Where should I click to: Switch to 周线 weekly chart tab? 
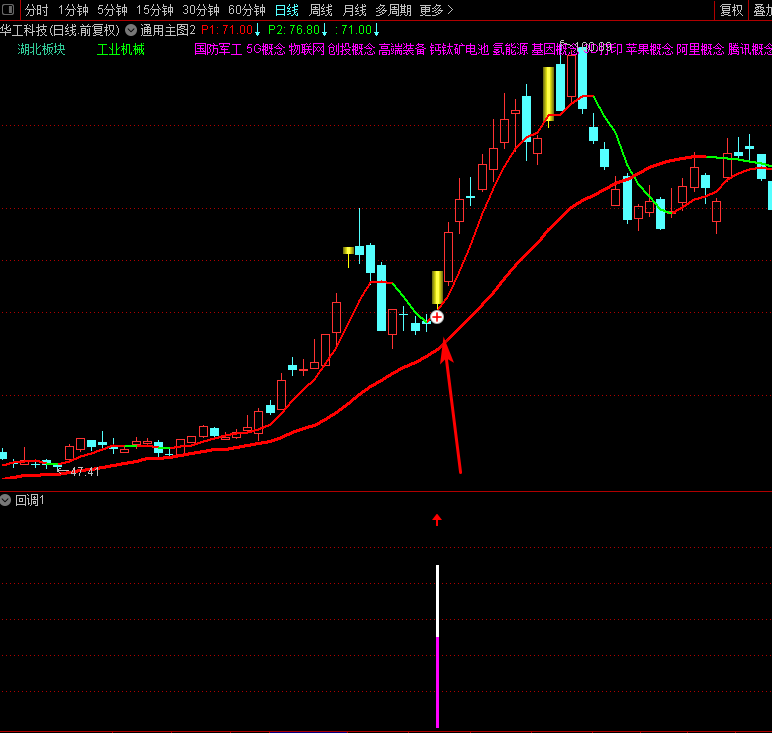pos(321,10)
